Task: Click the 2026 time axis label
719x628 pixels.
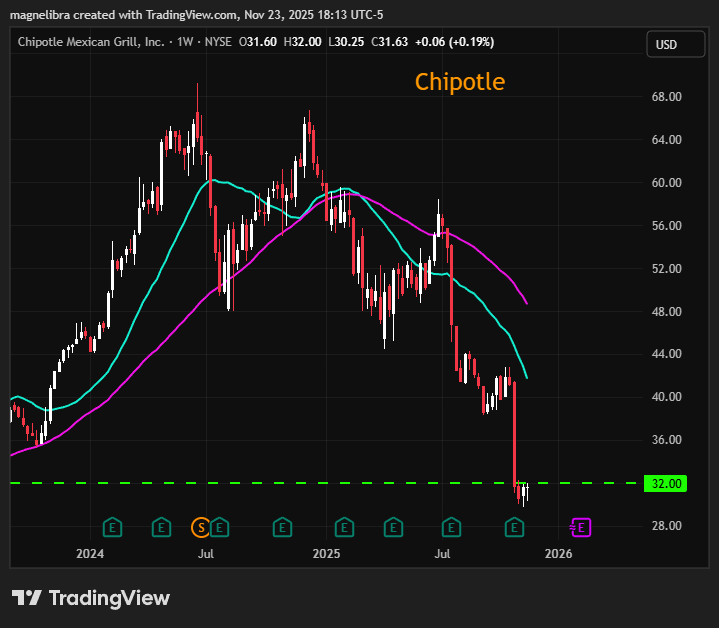Action: coord(558,554)
